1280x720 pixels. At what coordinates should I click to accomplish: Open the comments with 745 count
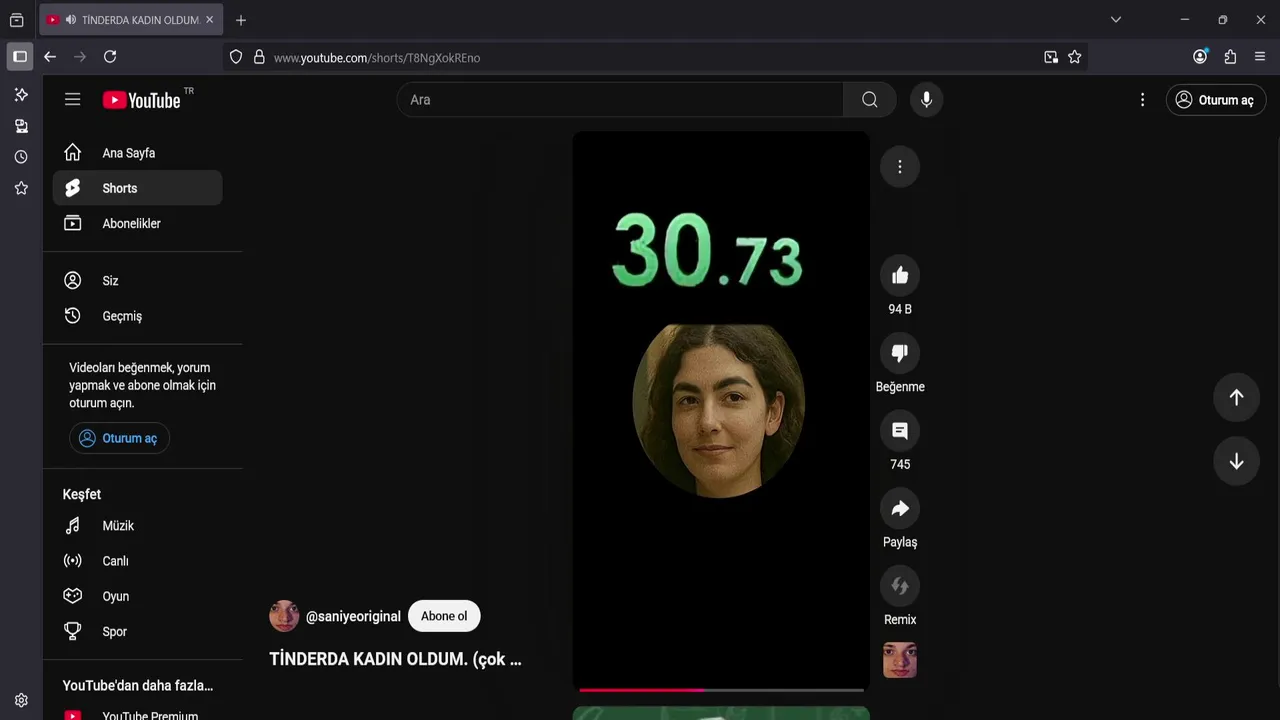pyautogui.click(x=899, y=431)
